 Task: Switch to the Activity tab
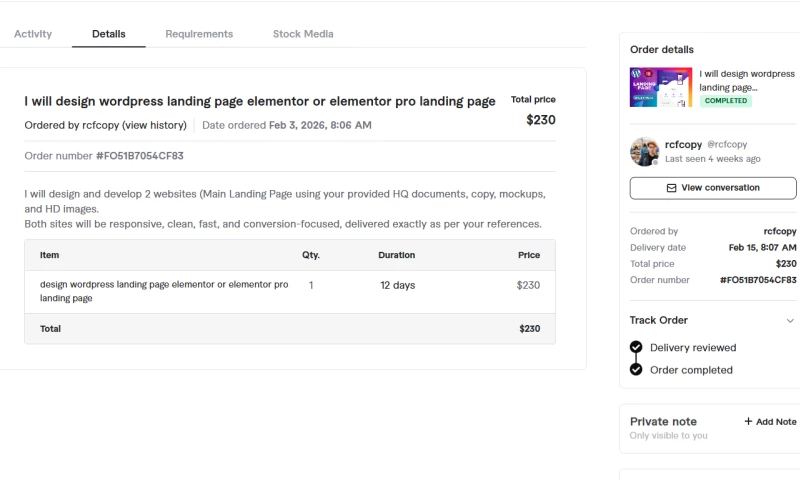[x=33, y=34]
